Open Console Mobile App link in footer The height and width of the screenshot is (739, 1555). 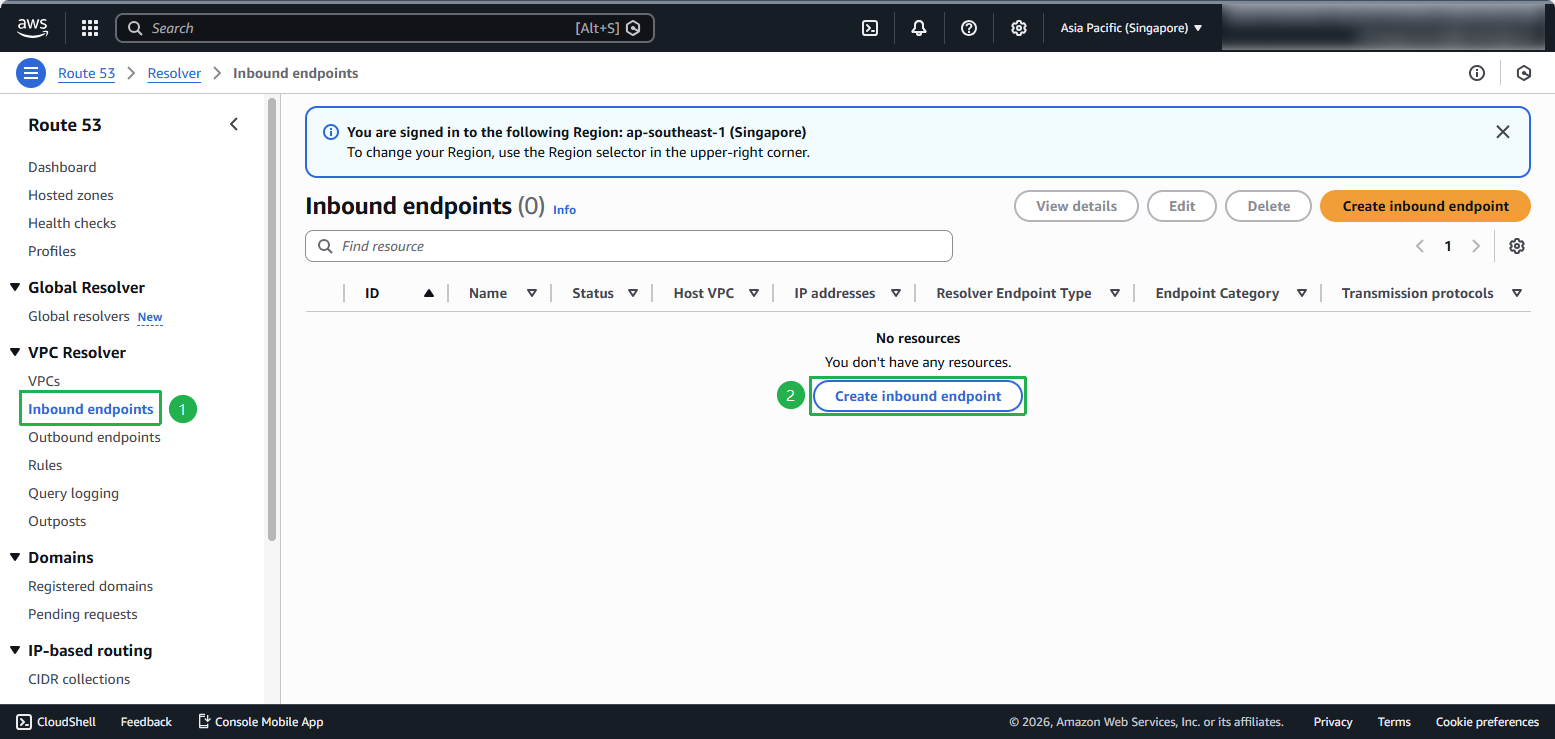pyautogui.click(x=260, y=722)
